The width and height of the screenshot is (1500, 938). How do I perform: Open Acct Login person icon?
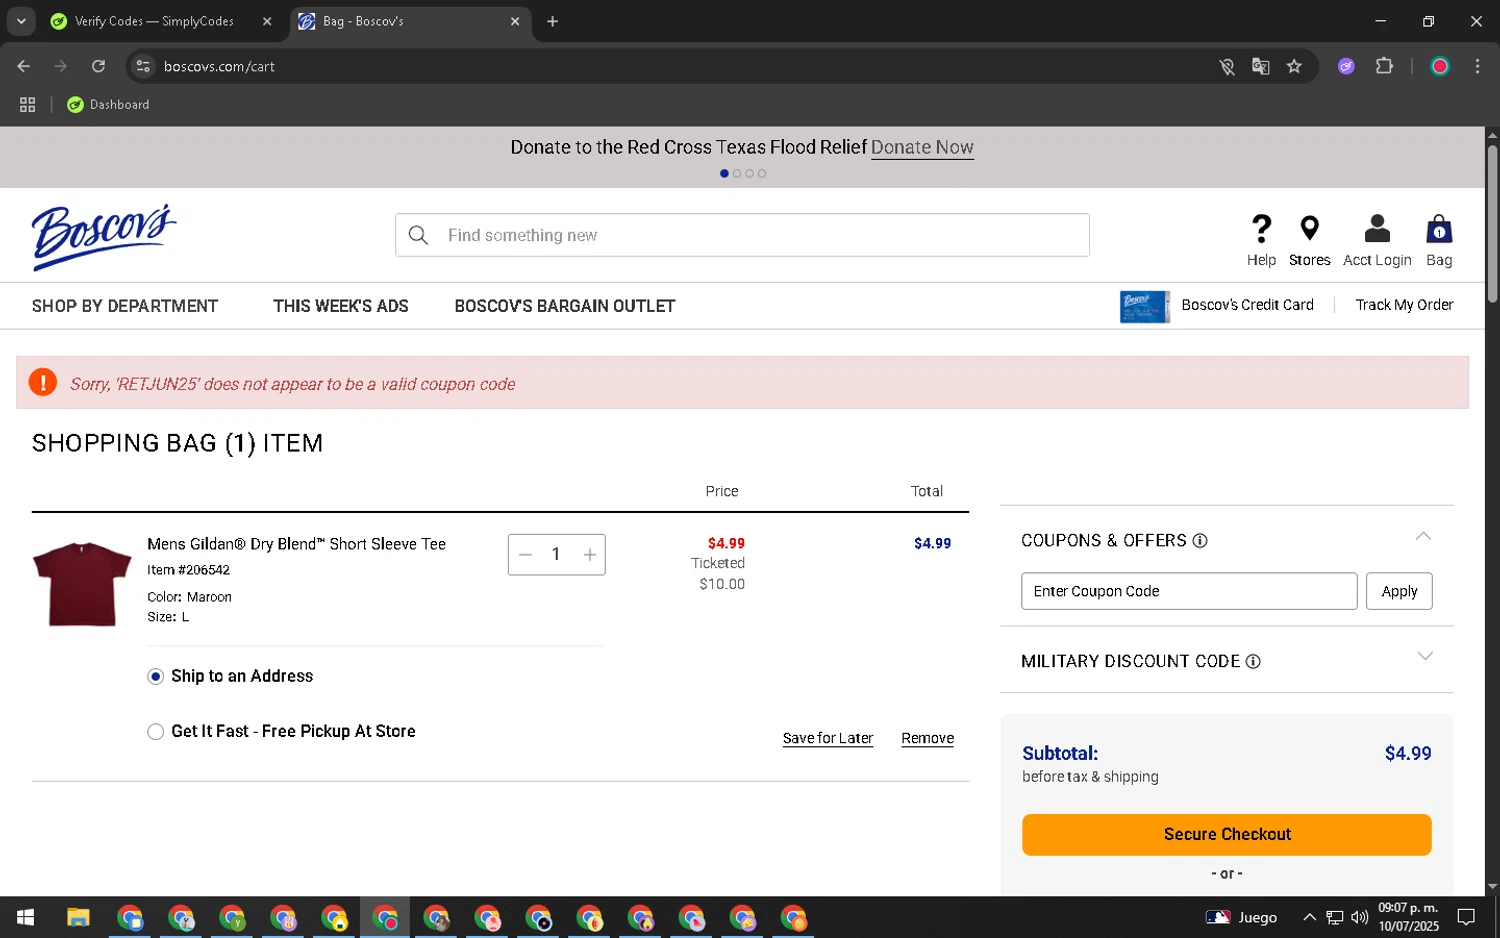point(1377,229)
